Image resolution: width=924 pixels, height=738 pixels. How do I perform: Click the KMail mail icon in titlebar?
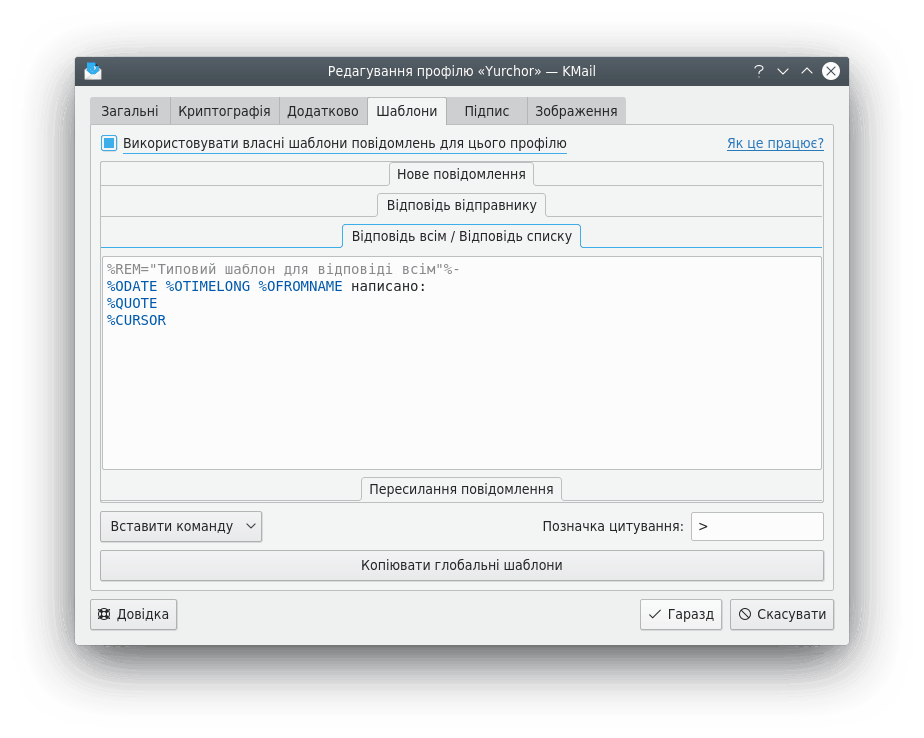(x=92, y=70)
